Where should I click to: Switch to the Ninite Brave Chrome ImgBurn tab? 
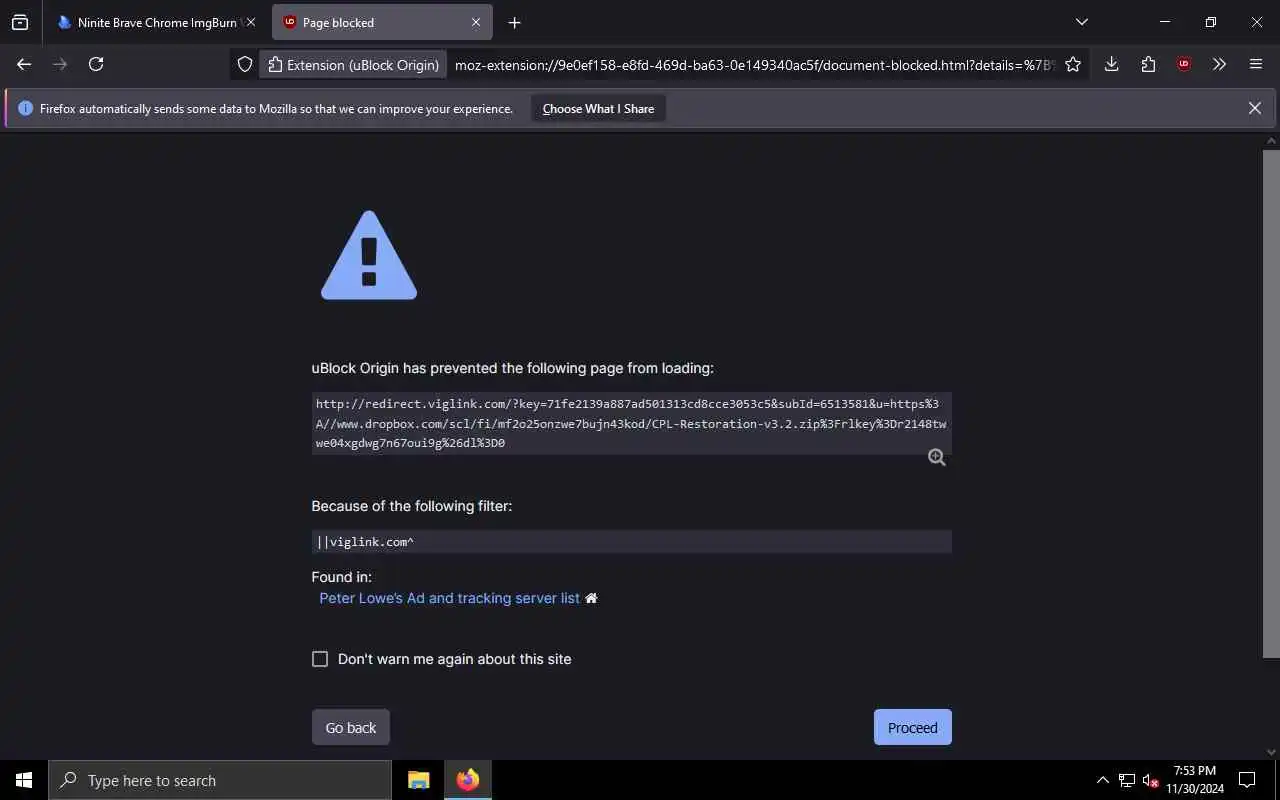(x=147, y=22)
